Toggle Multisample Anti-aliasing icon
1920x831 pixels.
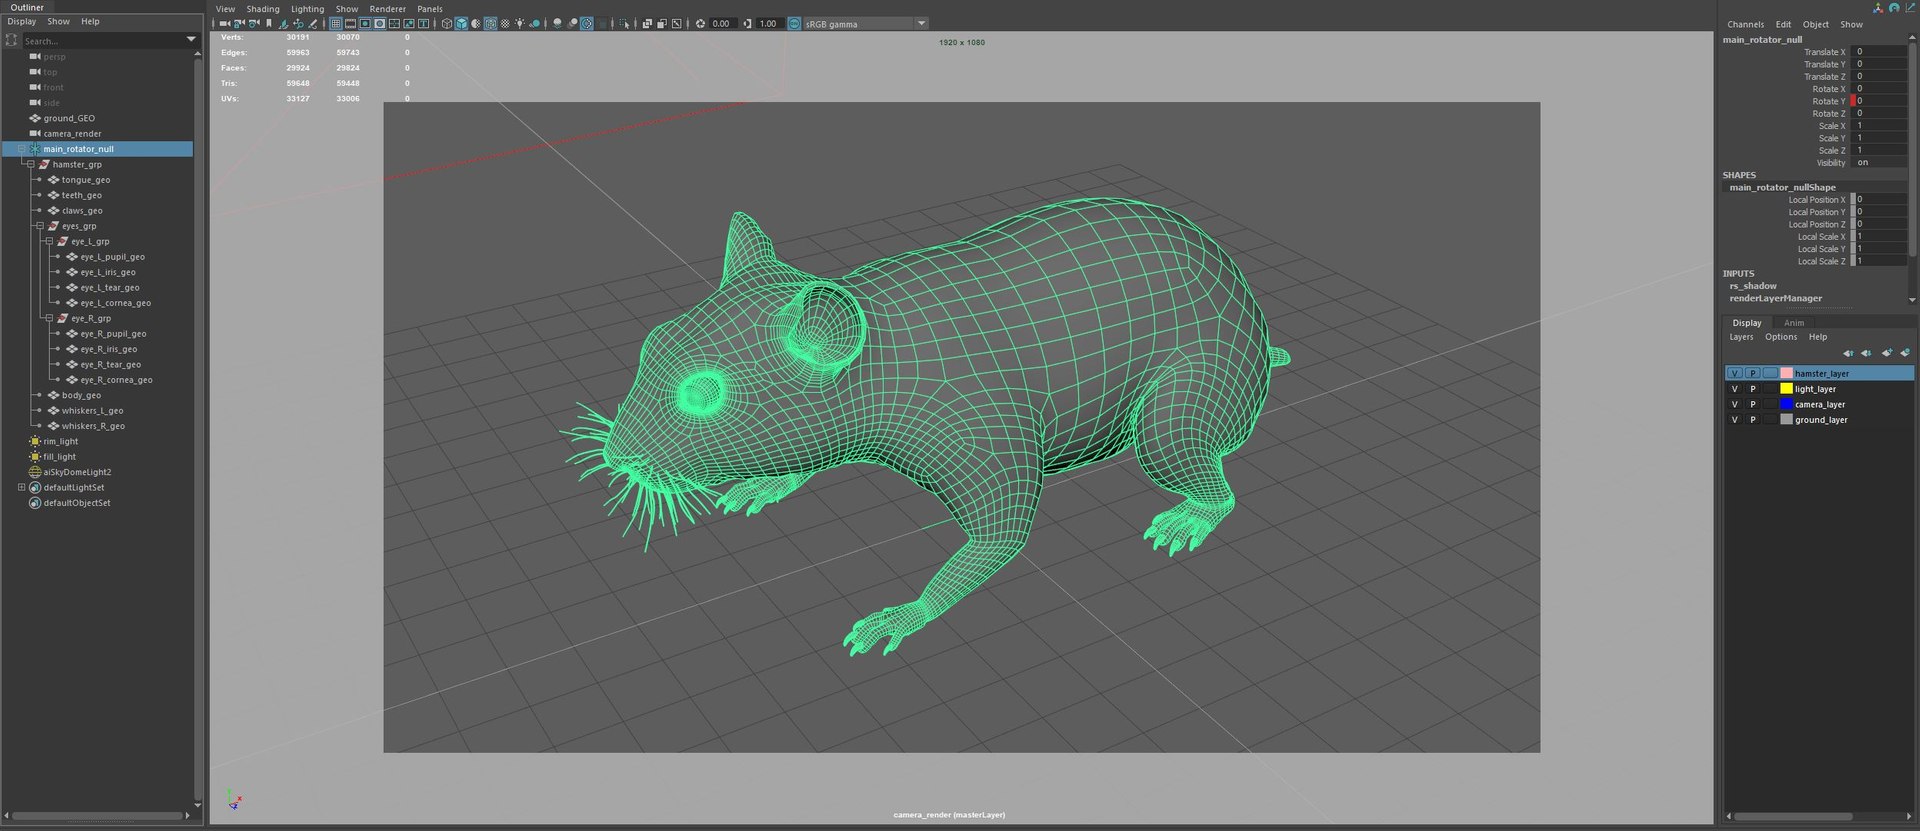(587, 23)
